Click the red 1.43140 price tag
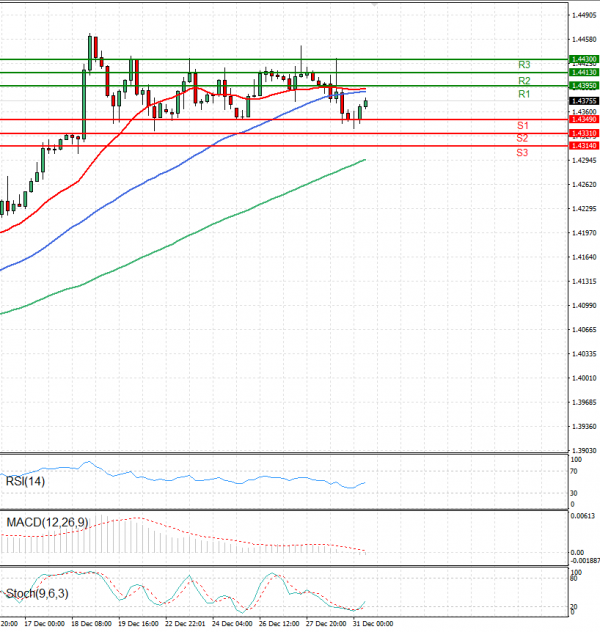Image resolution: width=600 pixels, height=632 pixels. pos(583,146)
